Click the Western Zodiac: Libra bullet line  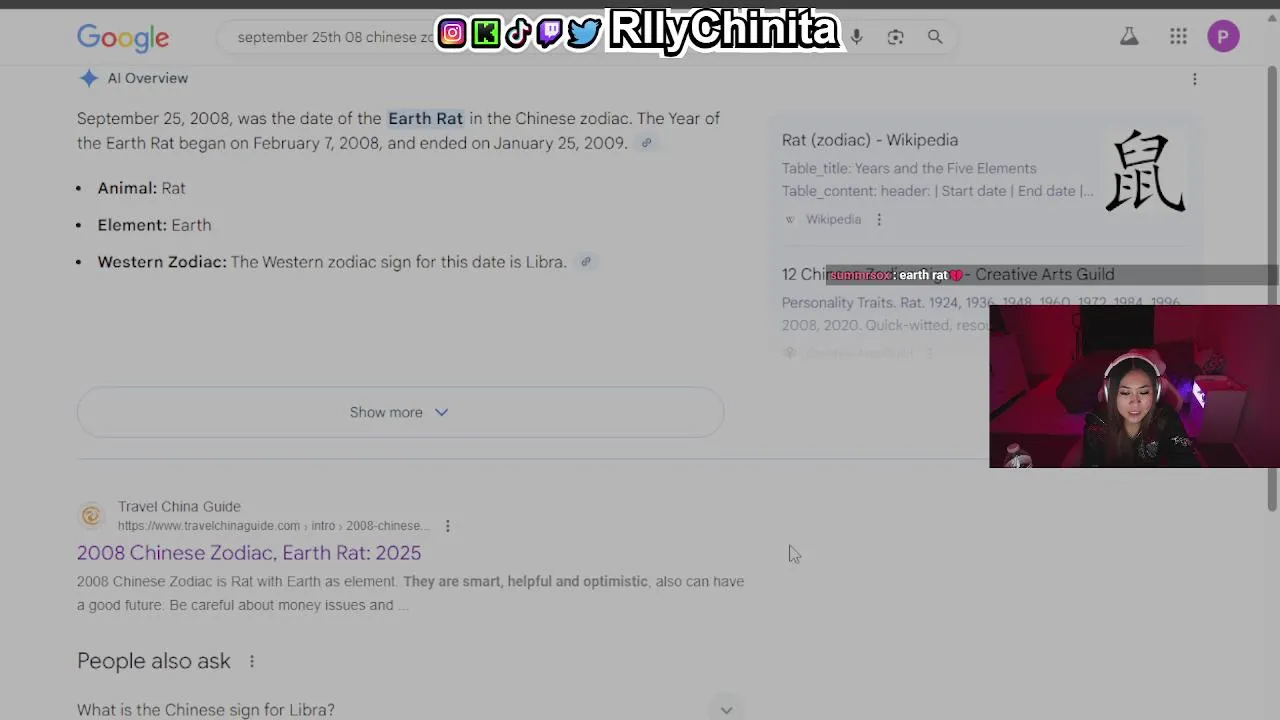coord(332,262)
